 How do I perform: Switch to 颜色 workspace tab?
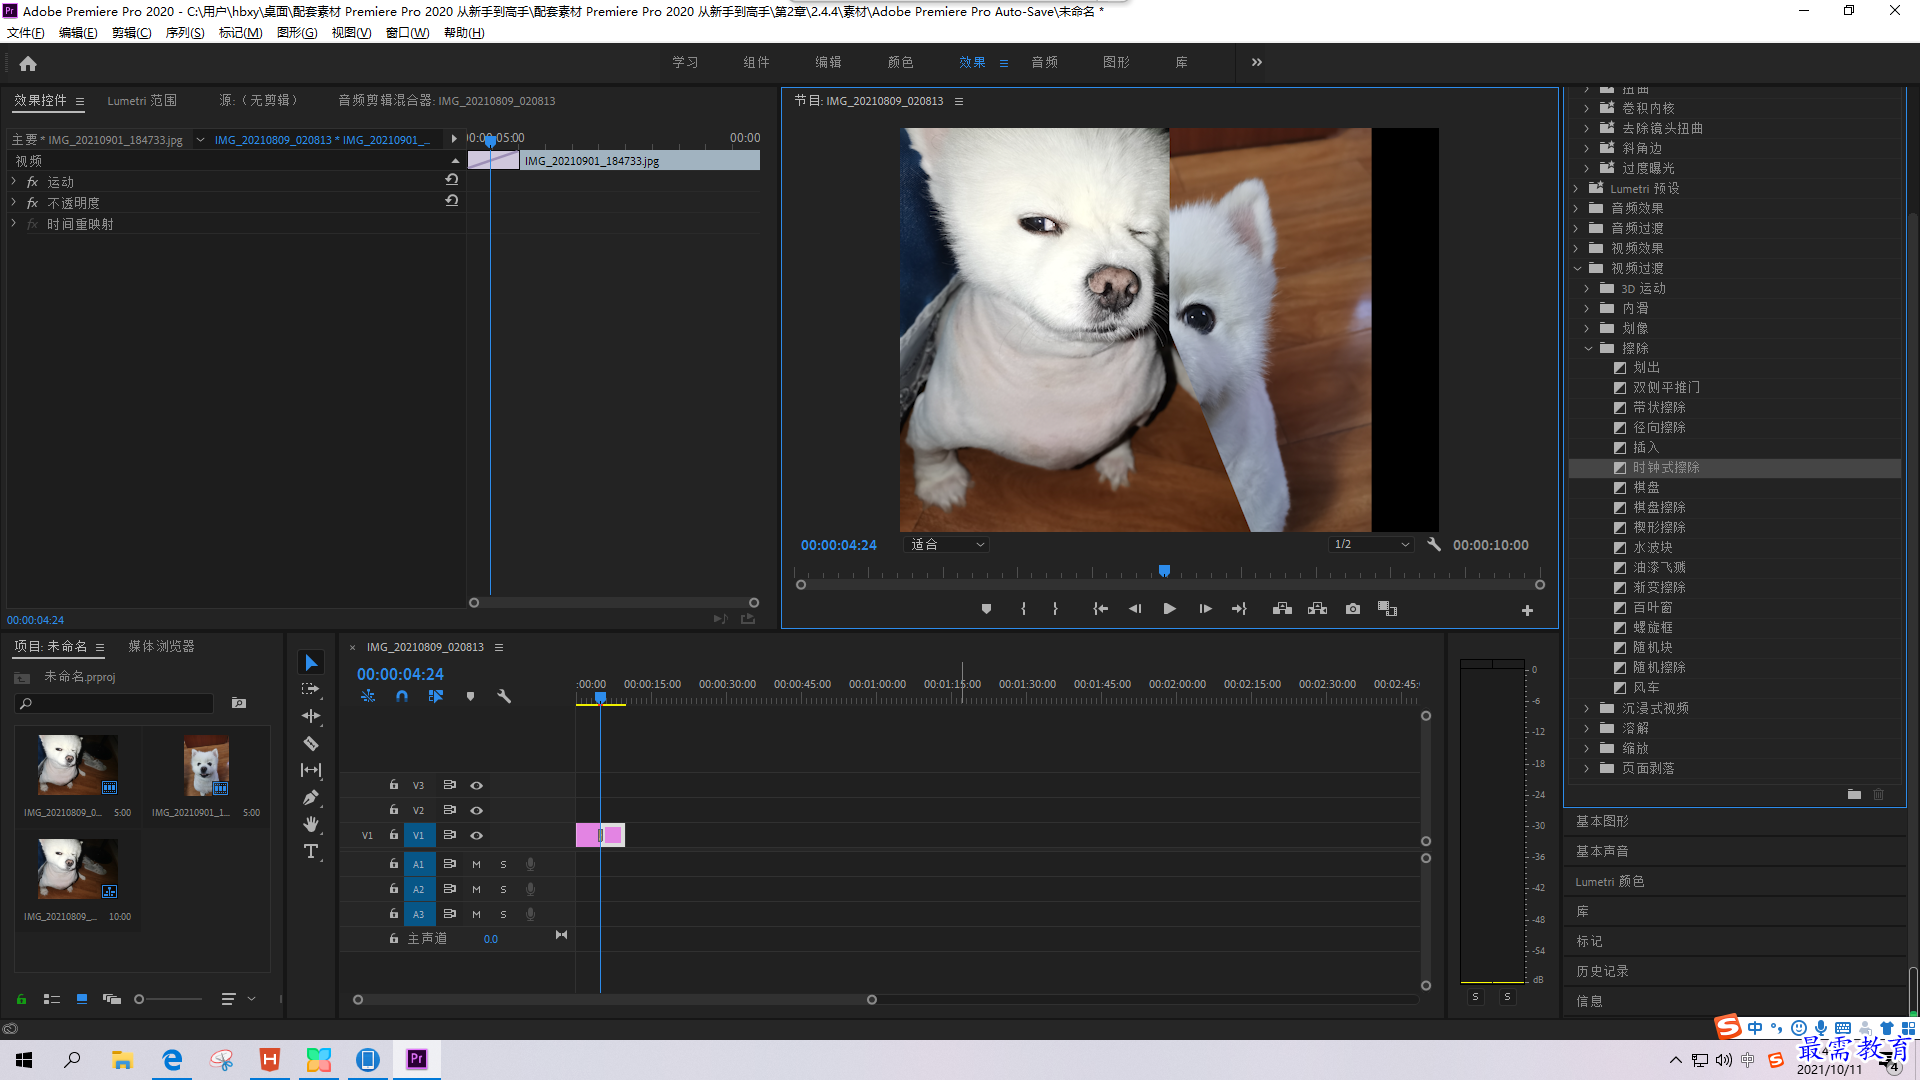(900, 62)
